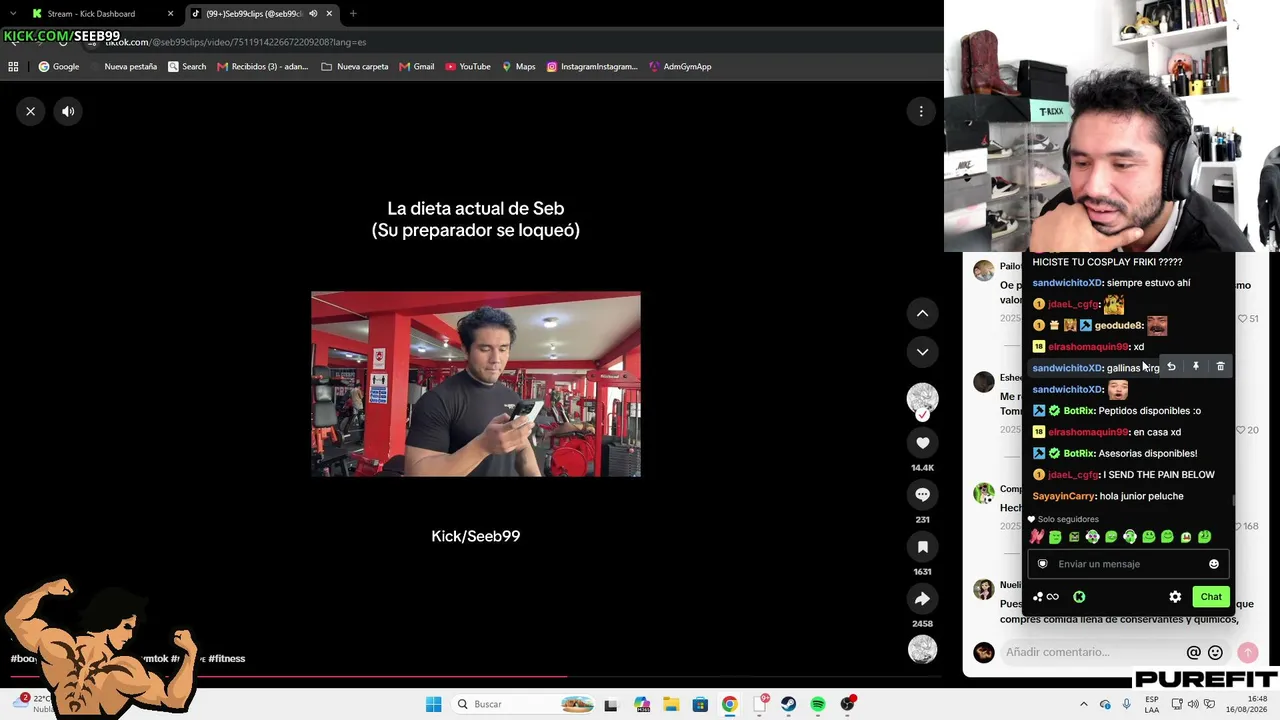Share the video with the arrow icon
The height and width of the screenshot is (720, 1280).
tap(922, 599)
